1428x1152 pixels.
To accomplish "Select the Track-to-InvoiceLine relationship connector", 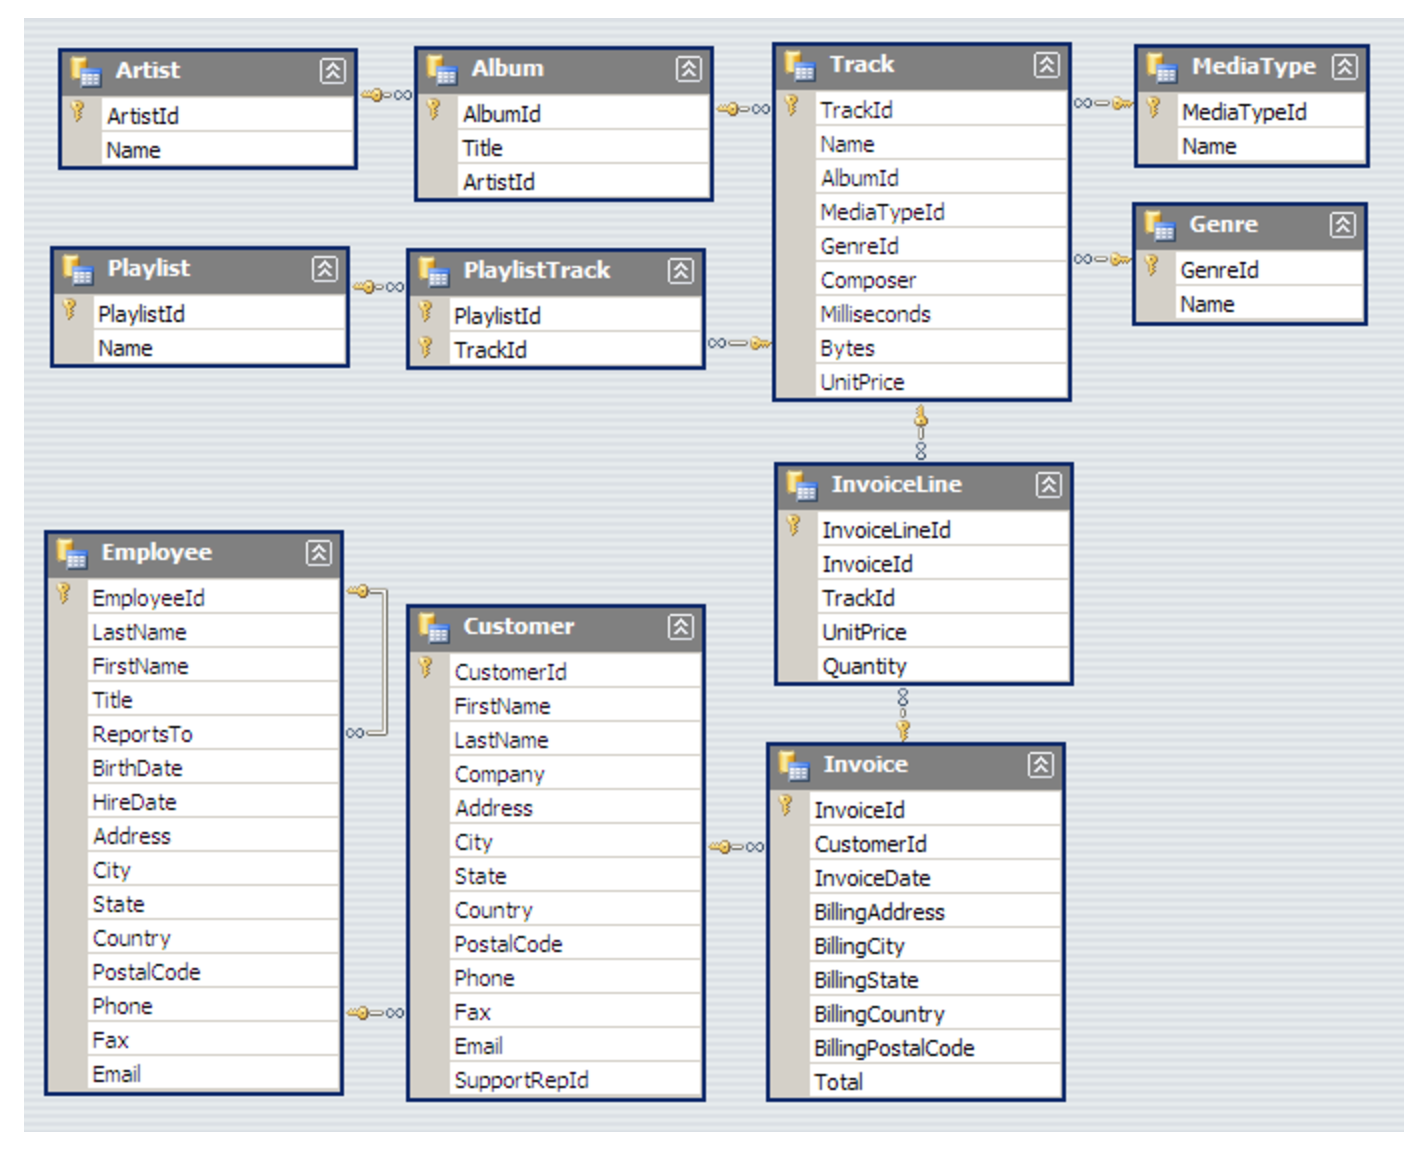I will [921, 432].
